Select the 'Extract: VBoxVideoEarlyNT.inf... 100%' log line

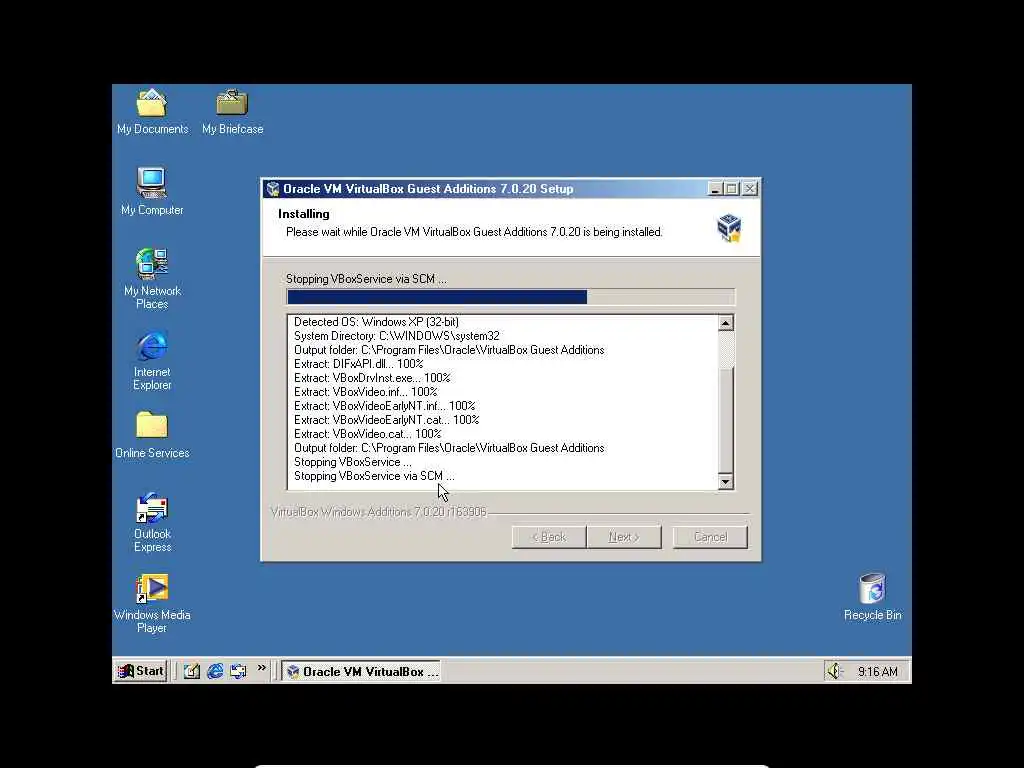click(385, 406)
